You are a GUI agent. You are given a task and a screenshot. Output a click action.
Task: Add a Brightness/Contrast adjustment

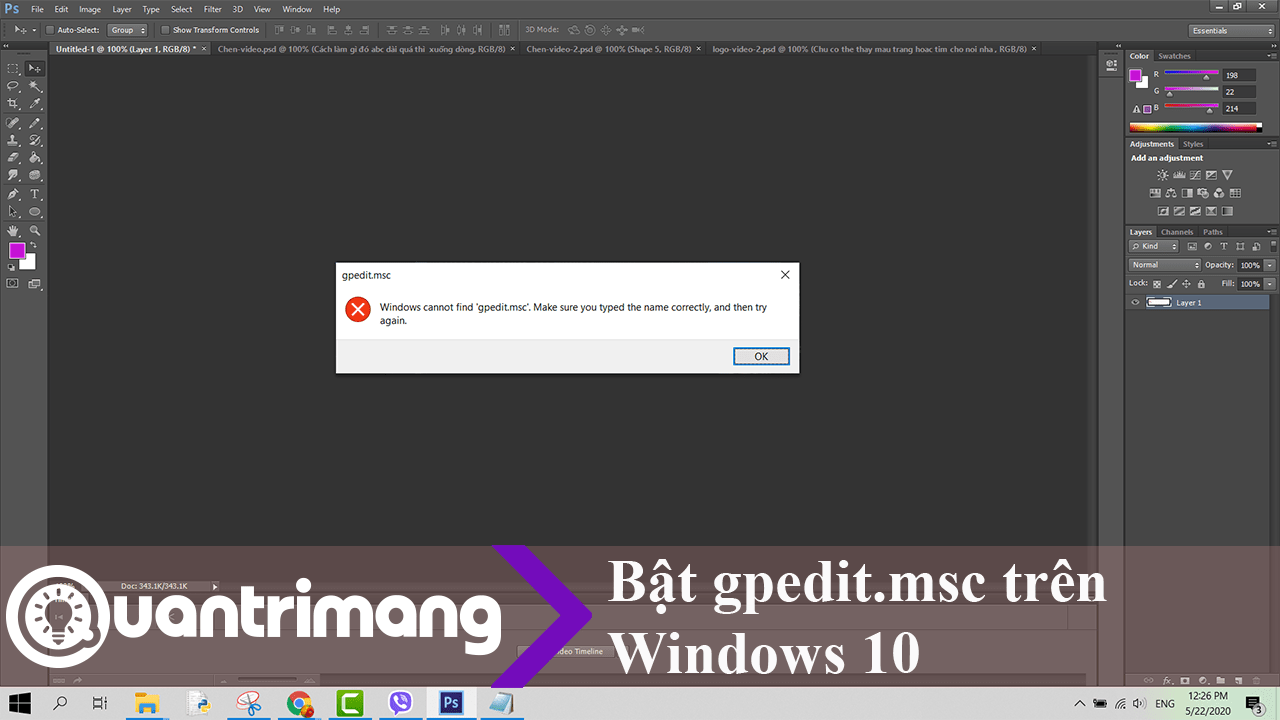(x=1163, y=176)
